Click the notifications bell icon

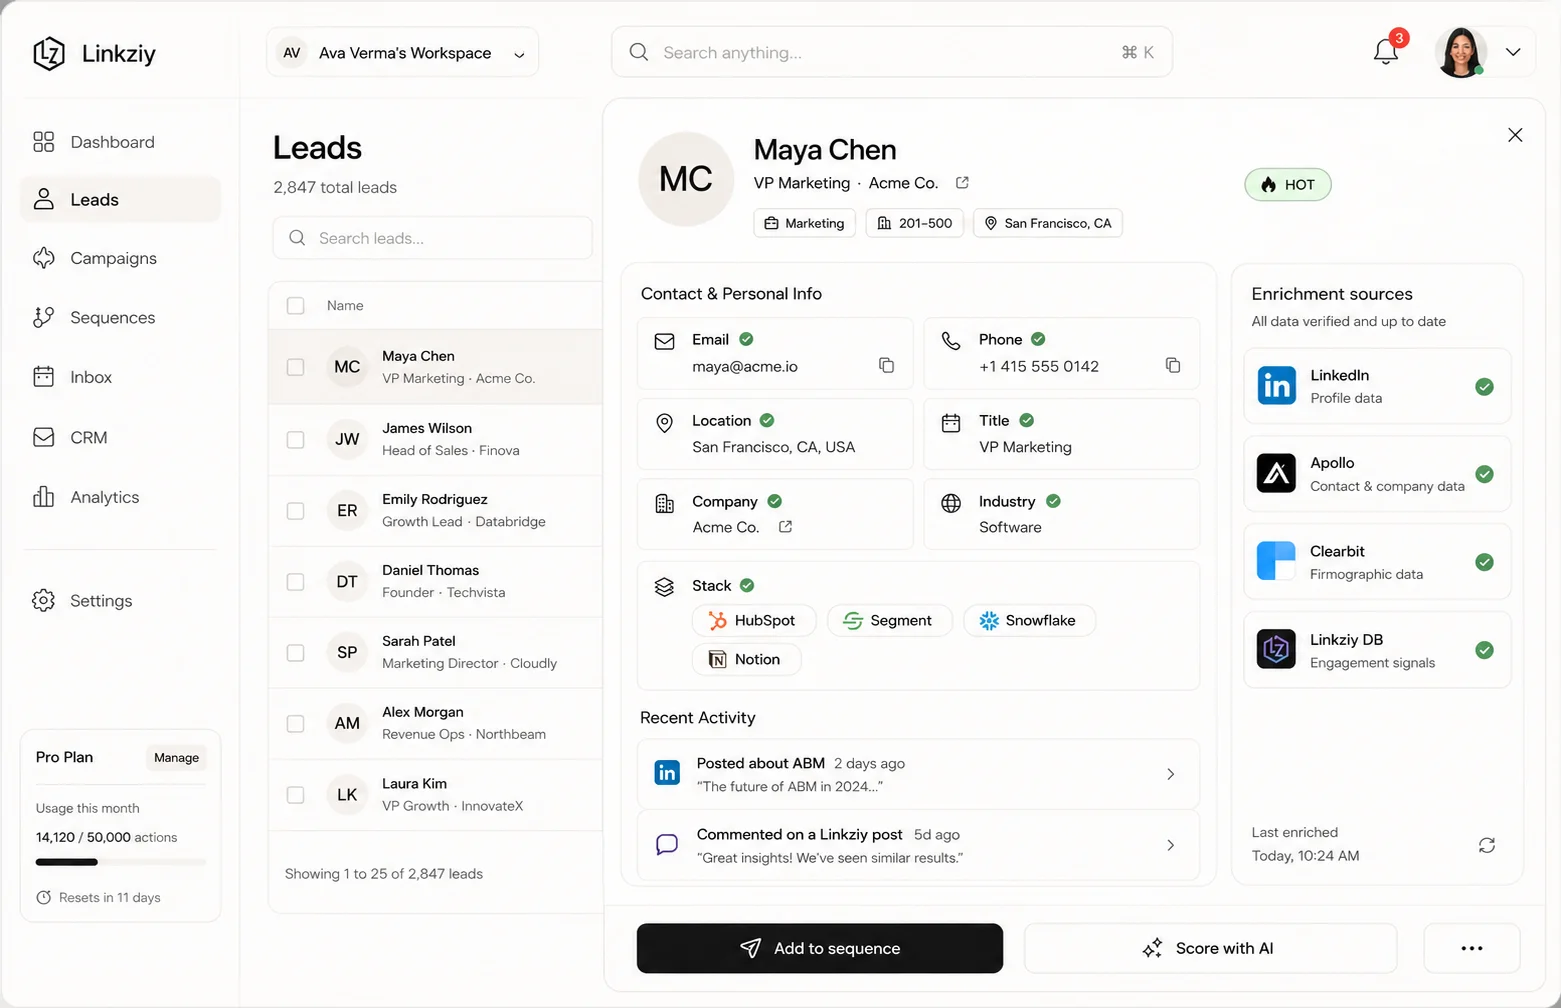[1386, 52]
